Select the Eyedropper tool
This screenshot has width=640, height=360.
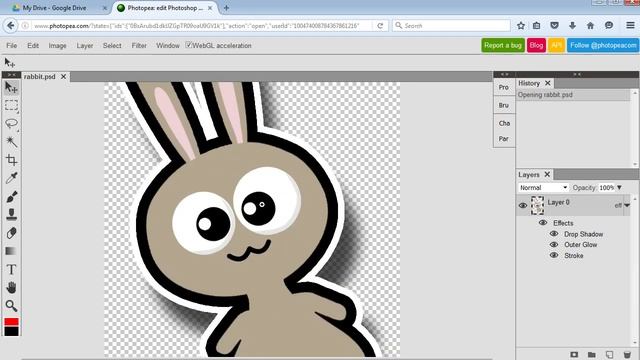coord(11,178)
